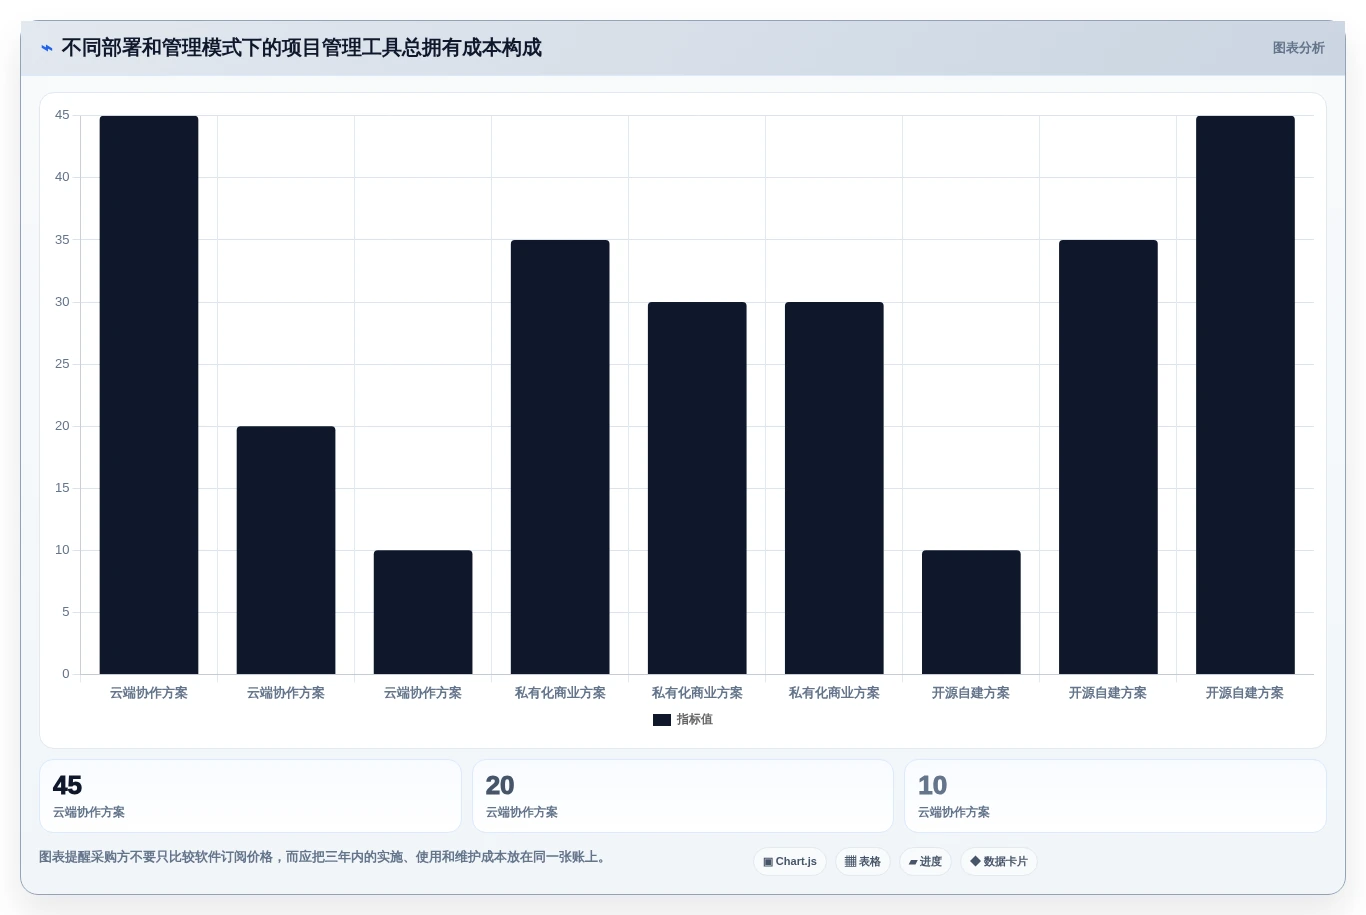Click the blue lightning icon beside the title
The width and height of the screenshot is (1366, 915).
pos(47,48)
